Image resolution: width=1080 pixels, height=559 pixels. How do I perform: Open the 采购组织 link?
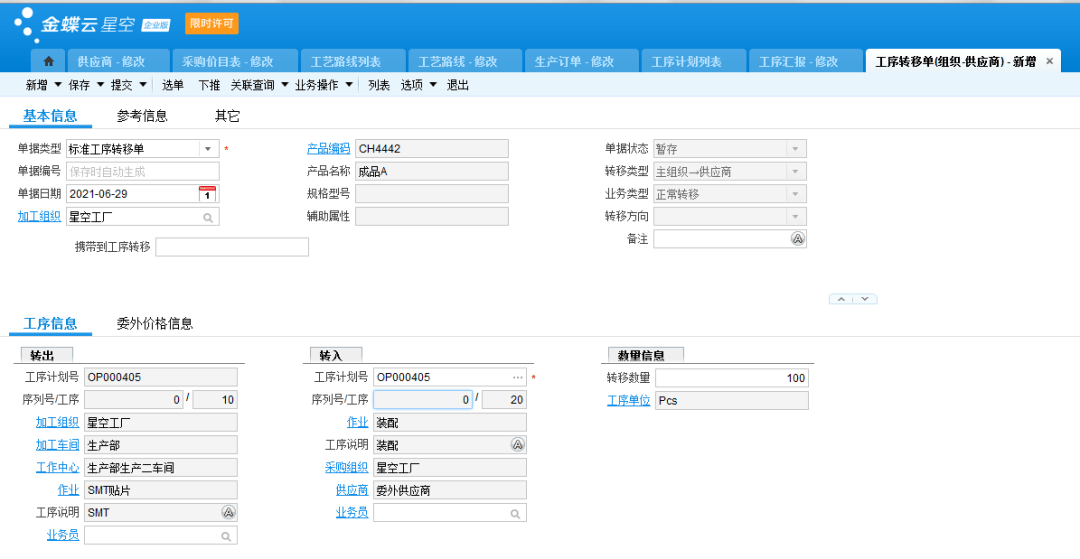tap(346, 467)
